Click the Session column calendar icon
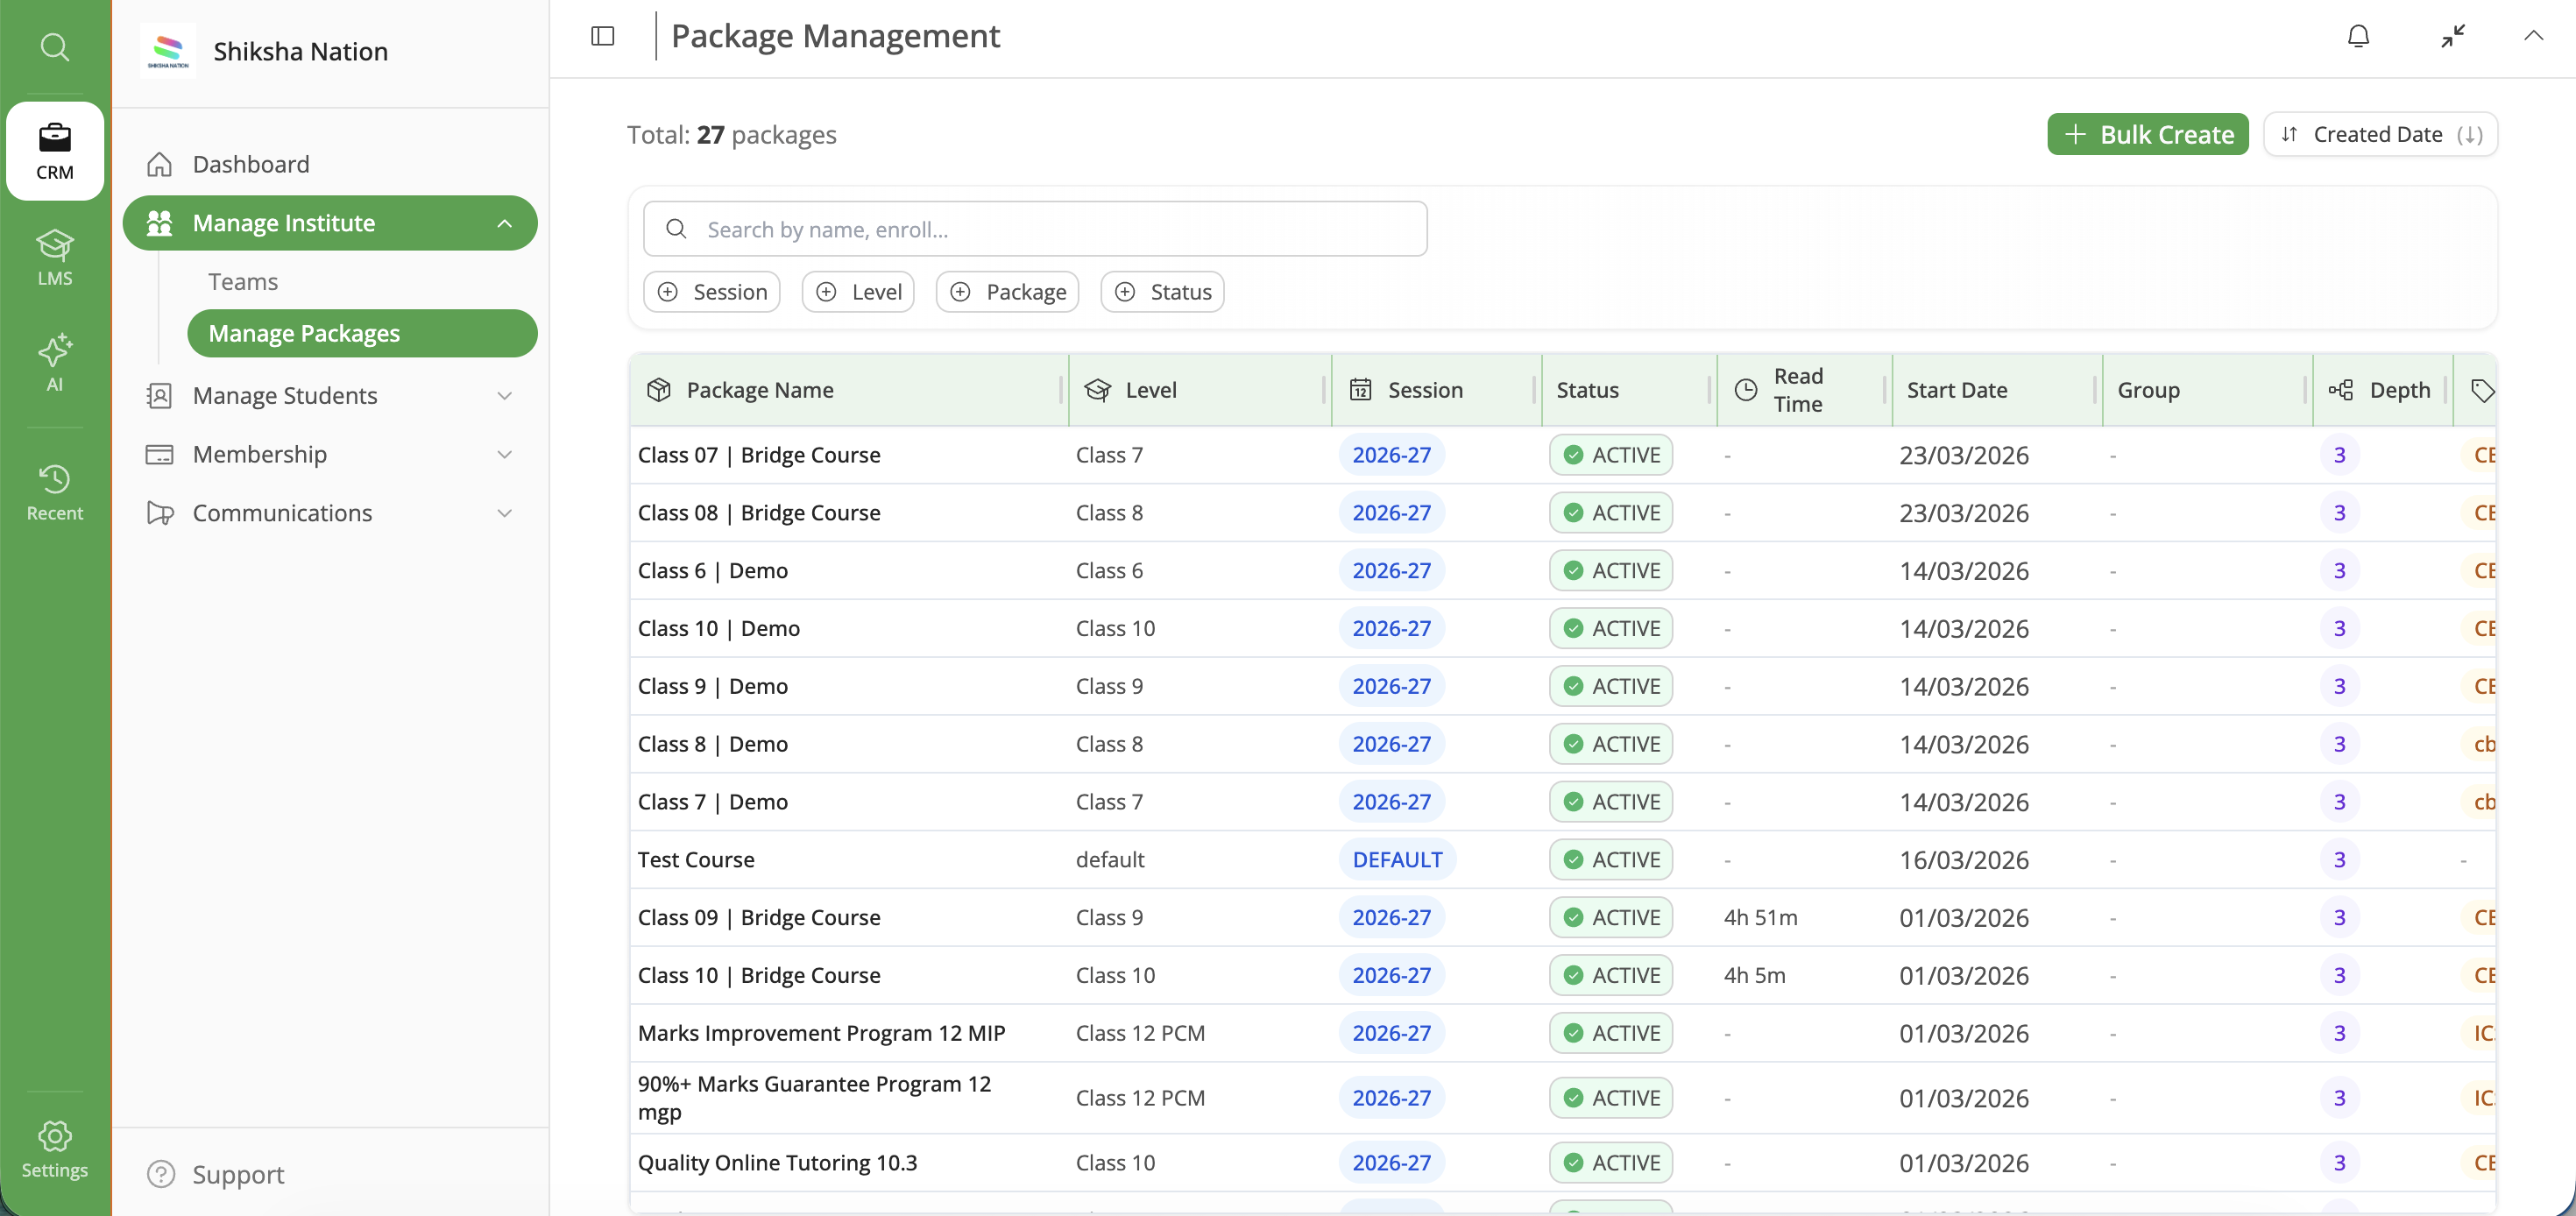 click(x=1360, y=389)
